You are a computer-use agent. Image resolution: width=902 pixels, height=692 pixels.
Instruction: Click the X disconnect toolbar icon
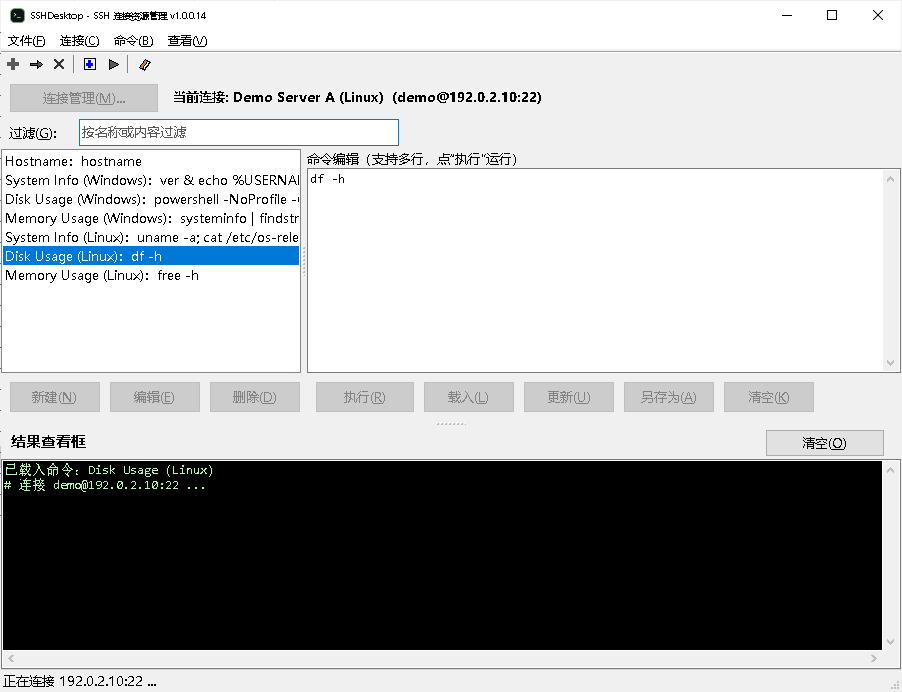59,64
